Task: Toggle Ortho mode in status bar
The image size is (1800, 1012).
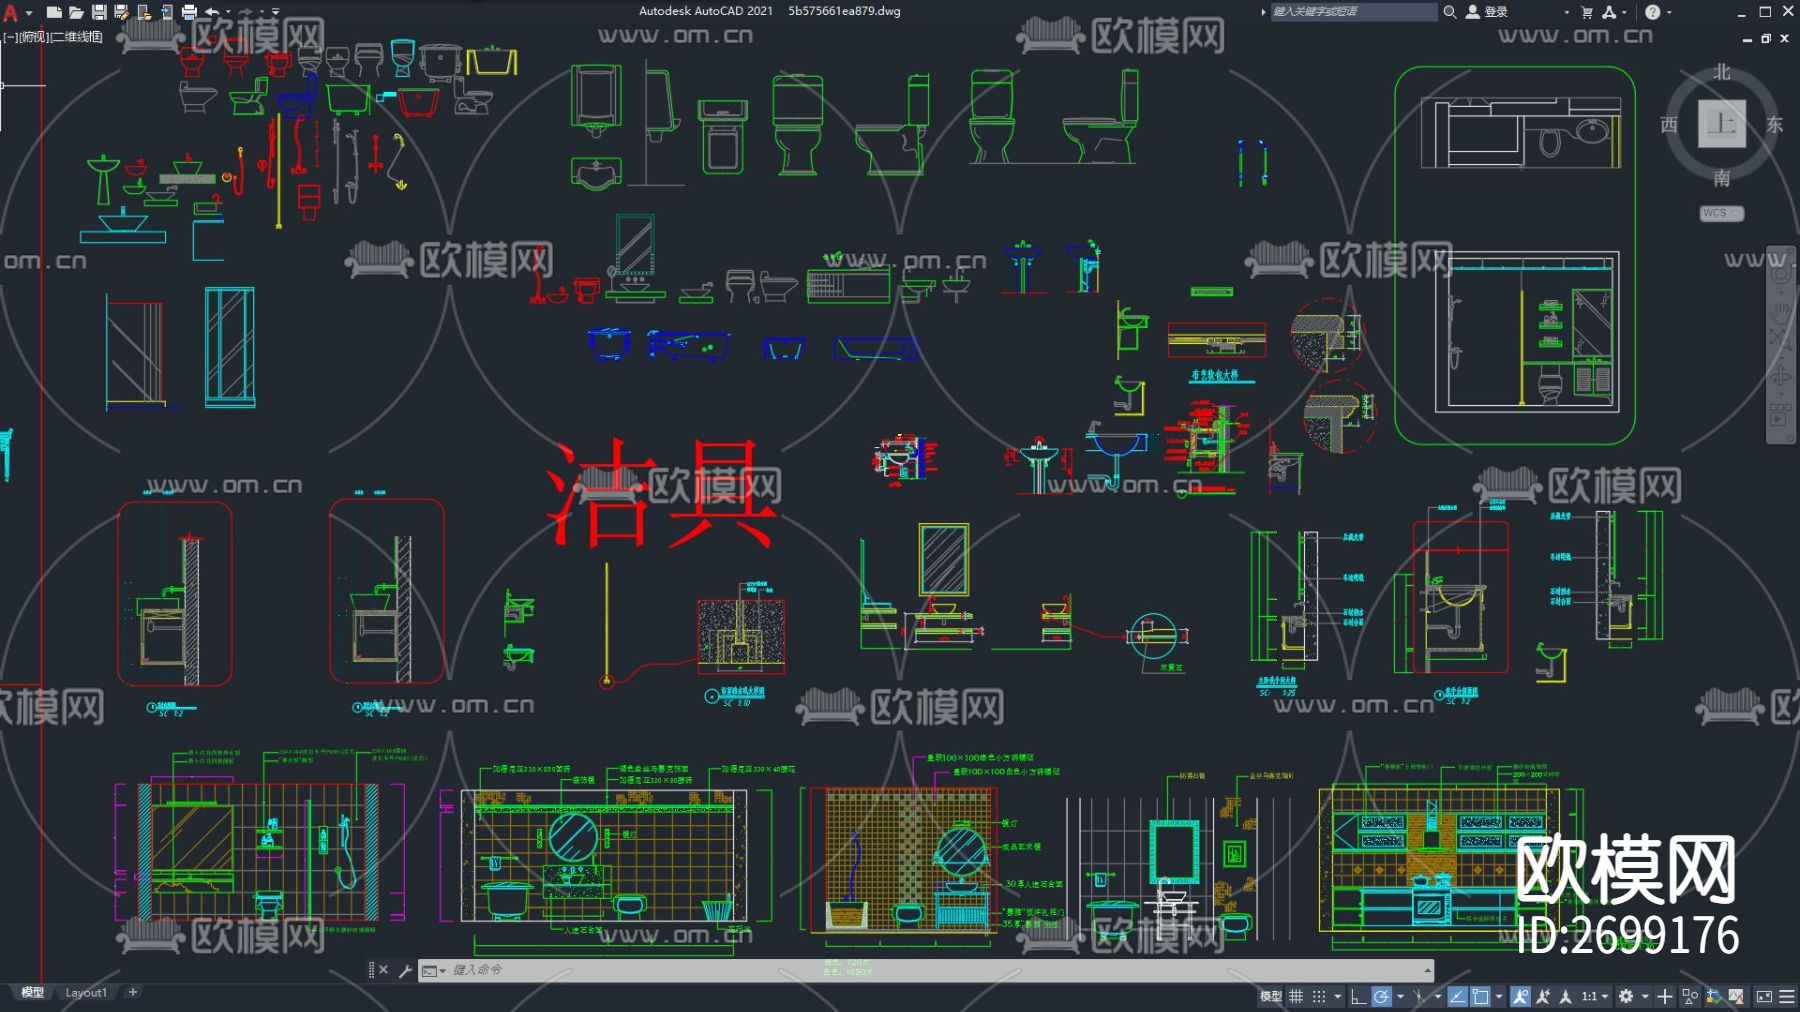Action: click(1358, 996)
